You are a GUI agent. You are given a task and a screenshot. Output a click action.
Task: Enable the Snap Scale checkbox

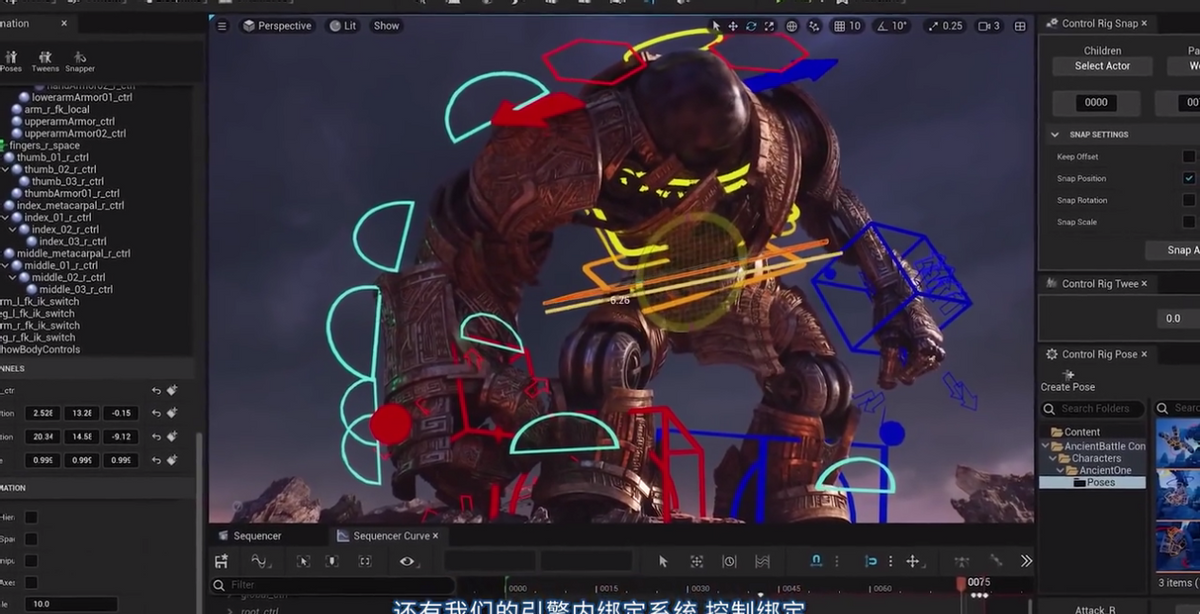tap(1189, 222)
